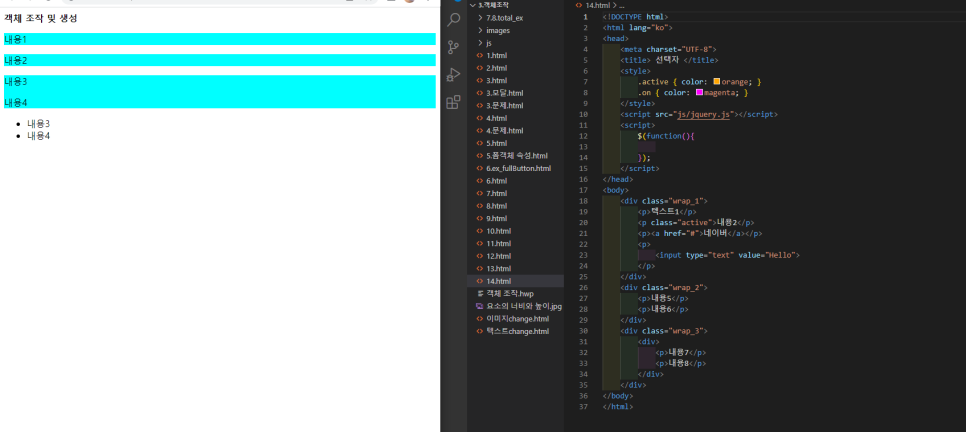Click the cyan 내용4 paragraph in browser

click(220, 102)
